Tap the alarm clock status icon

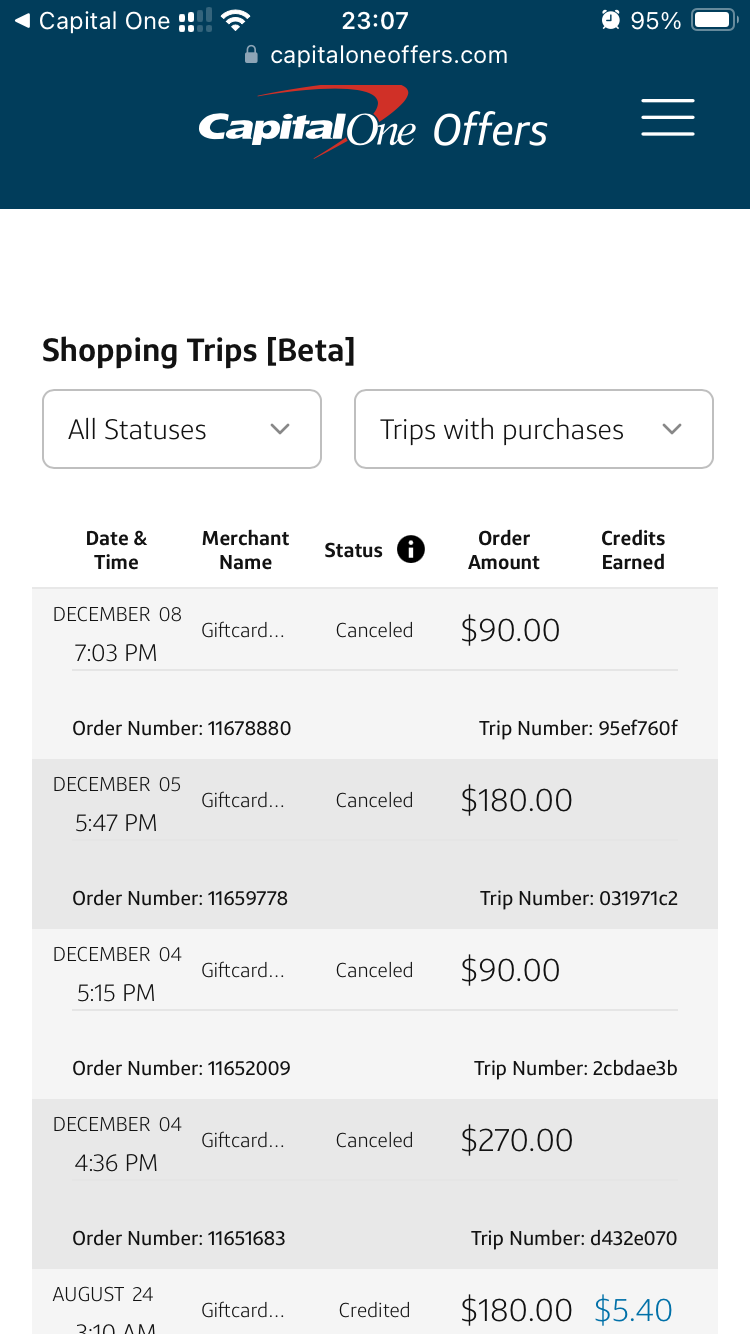tap(610, 20)
